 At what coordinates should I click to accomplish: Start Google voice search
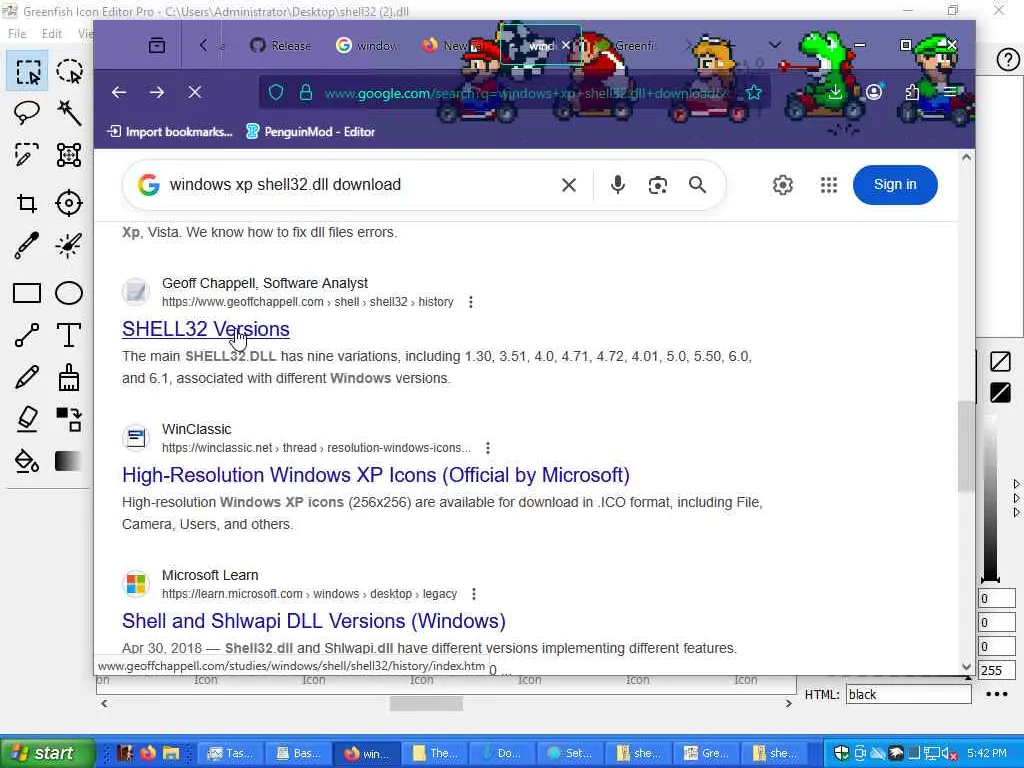coord(617,185)
